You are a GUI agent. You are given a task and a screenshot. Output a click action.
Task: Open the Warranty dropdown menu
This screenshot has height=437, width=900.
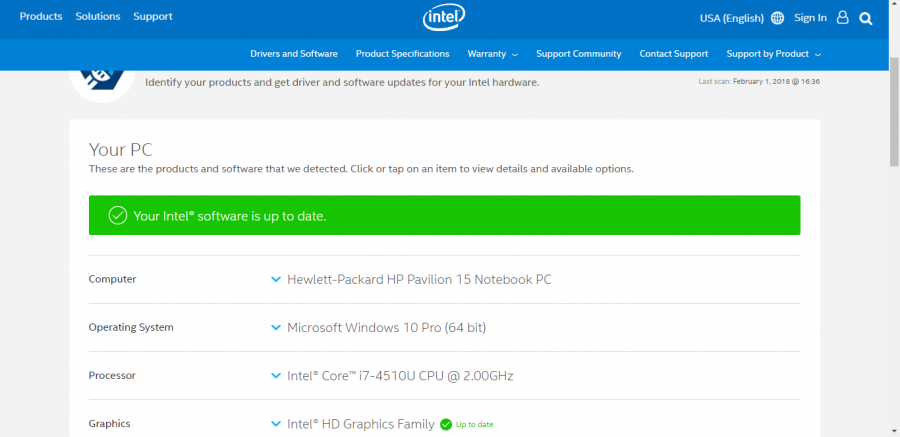[492, 54]
